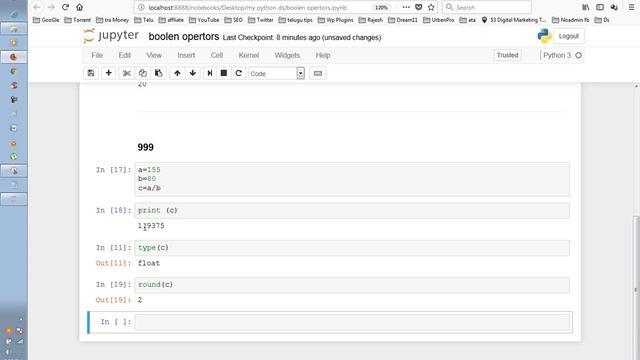This screenshot has width=640, height=360.
Task: Click the output text float
Action: click(149, 263)
